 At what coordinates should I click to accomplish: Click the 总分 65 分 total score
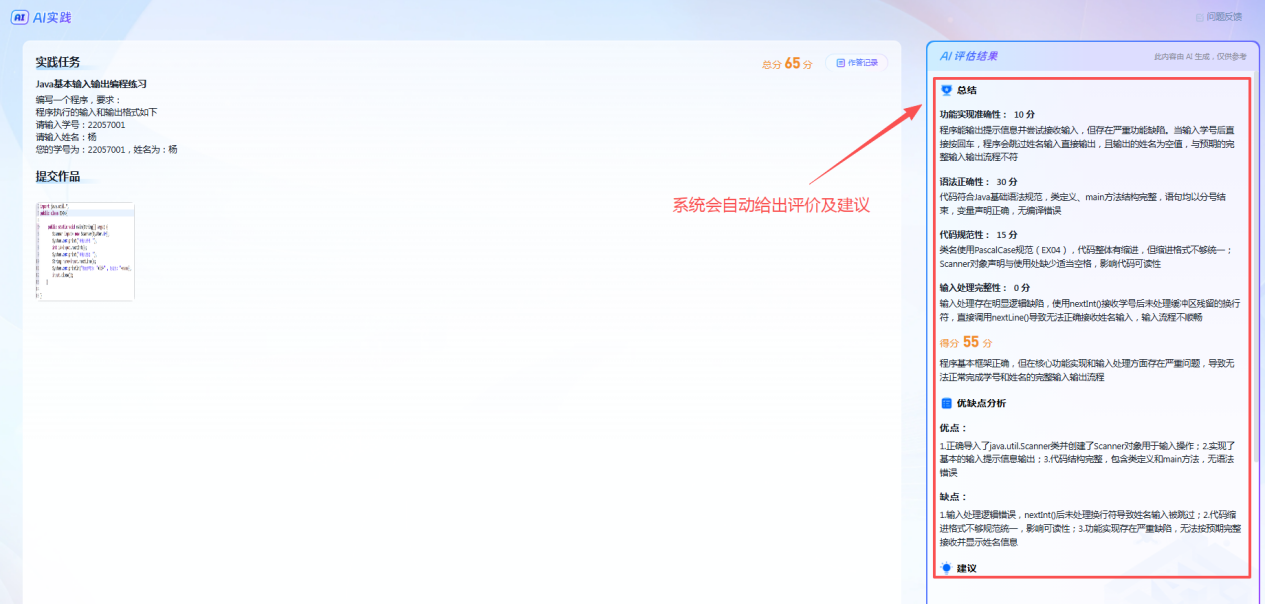click(787, 63)
